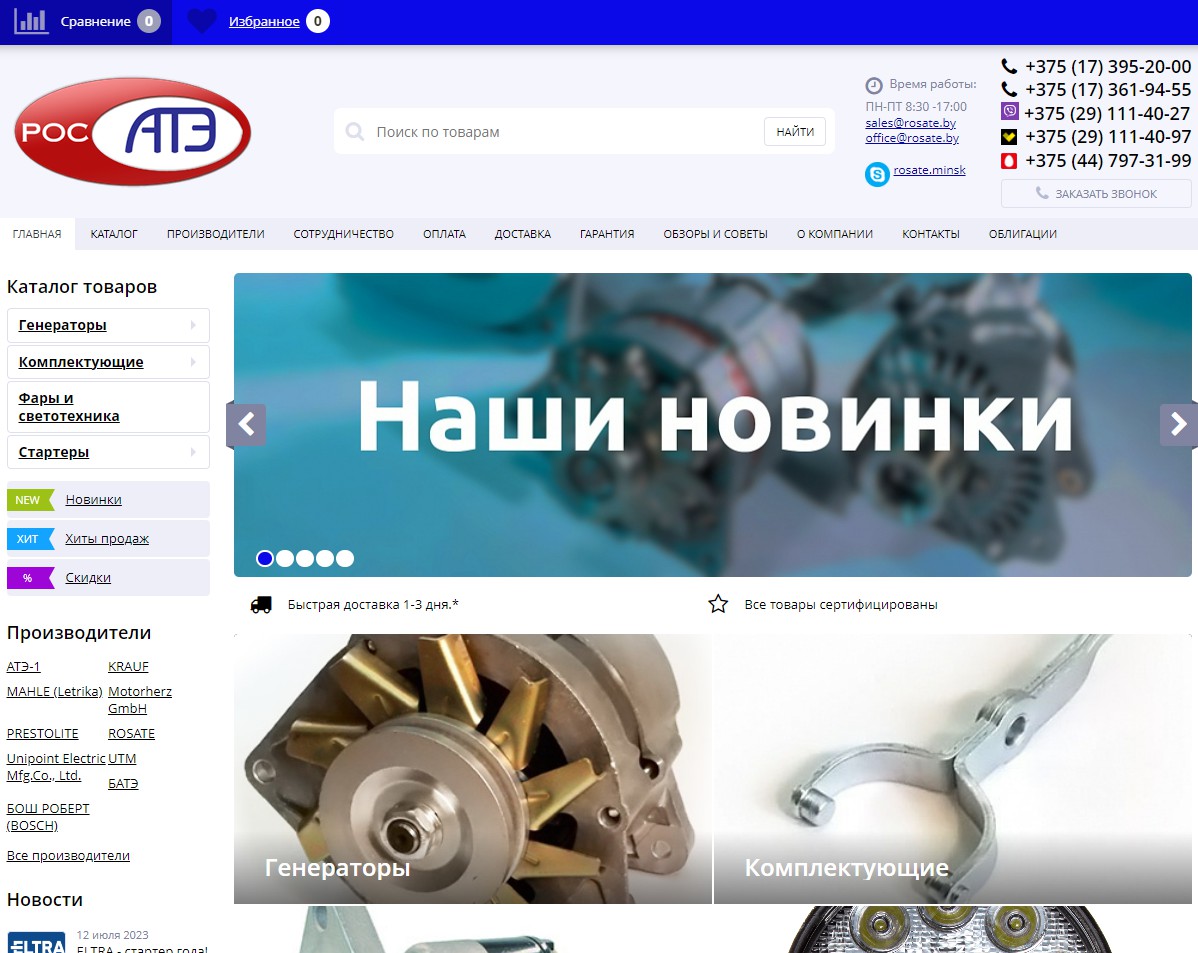Open the Скидки link
The width and height of the screenshot is (1198, 953).
[88, 578]
